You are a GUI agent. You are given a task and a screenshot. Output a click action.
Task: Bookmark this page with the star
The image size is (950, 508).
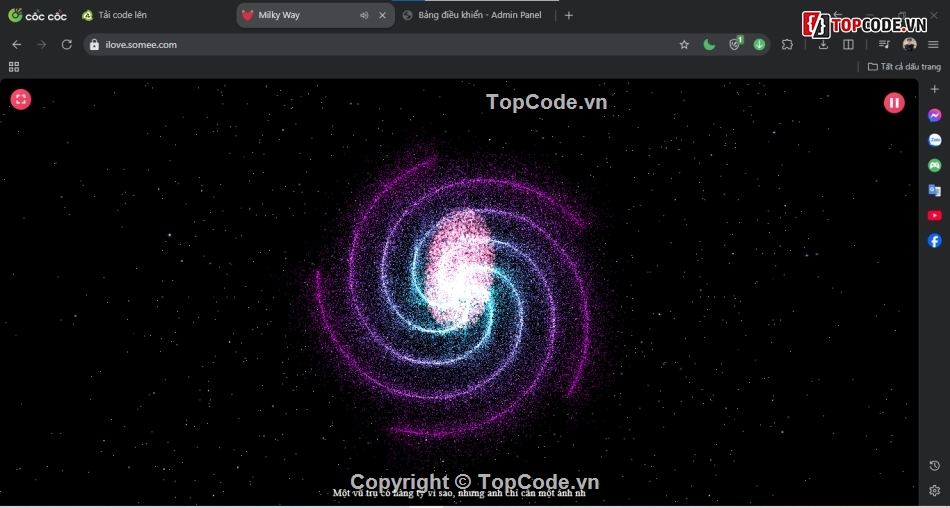pyautogui.click(x=684, y=44)
